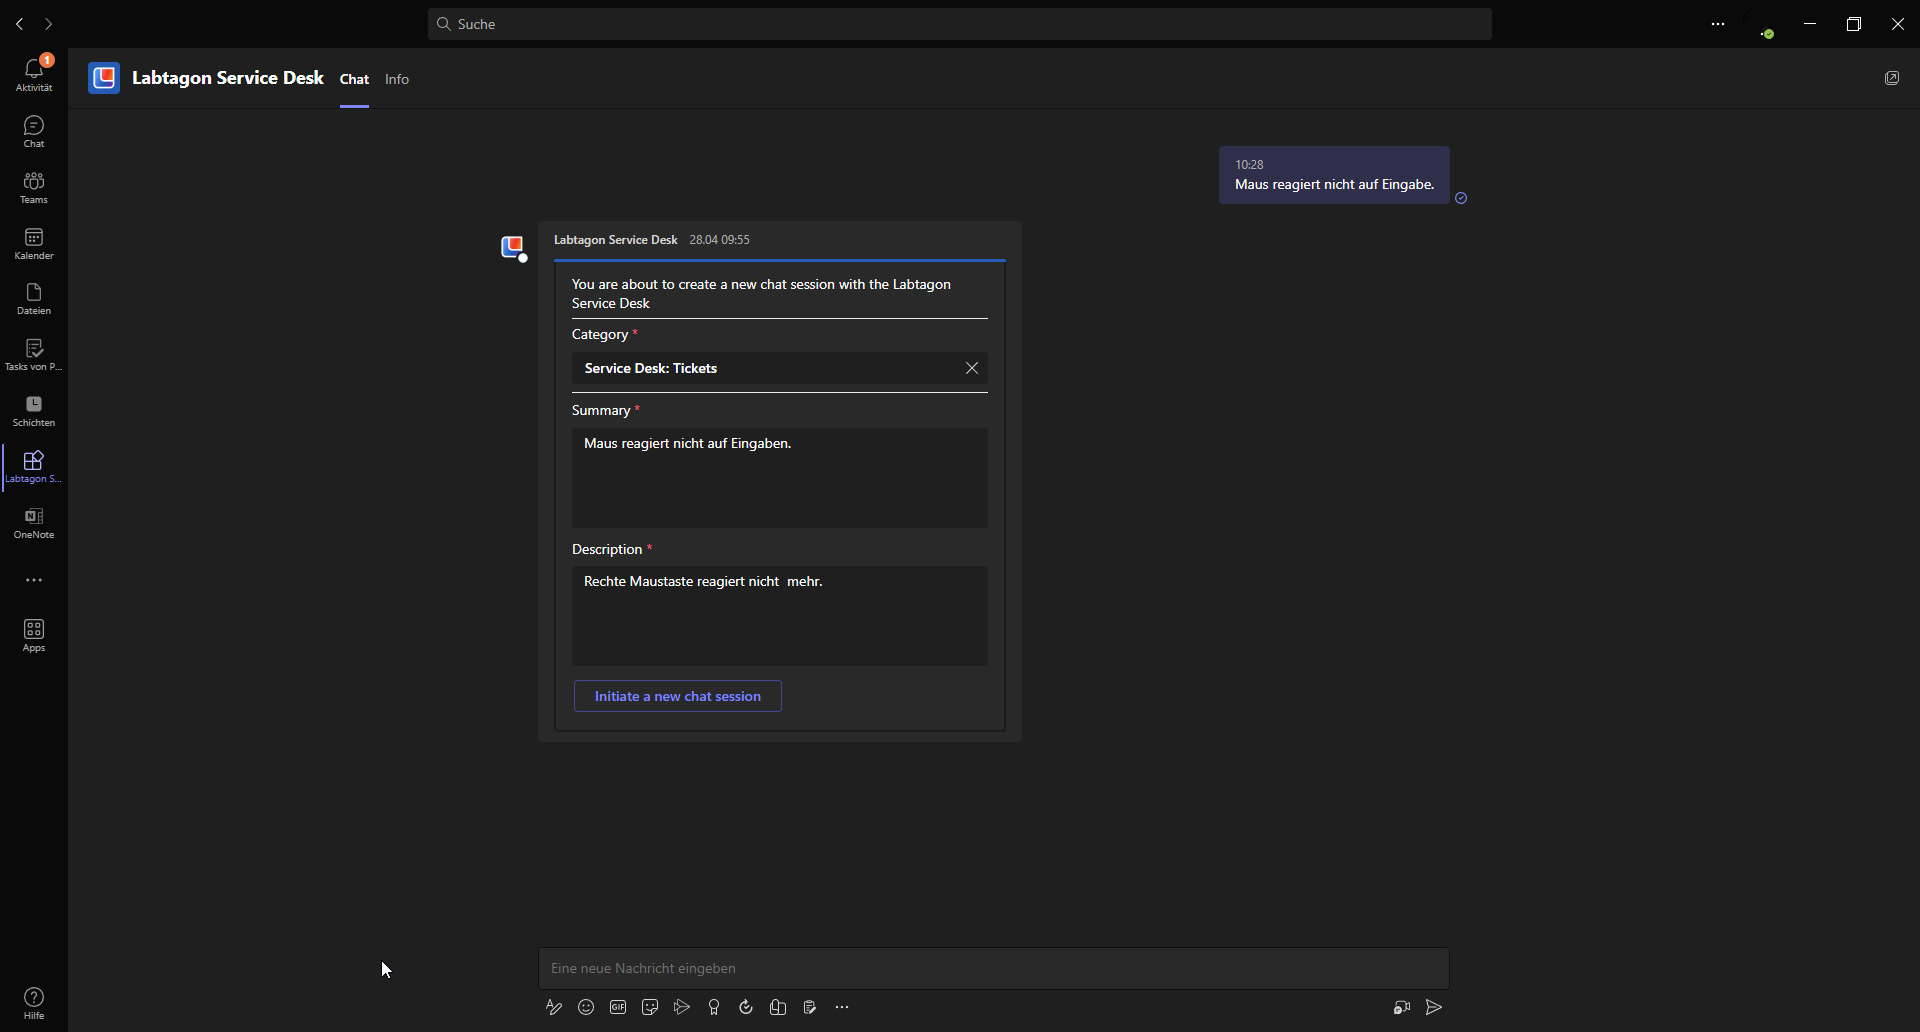This screenshot has height=1032, width=1920.
Task: Open the sticker picker
Action: tap(650, 1007)
